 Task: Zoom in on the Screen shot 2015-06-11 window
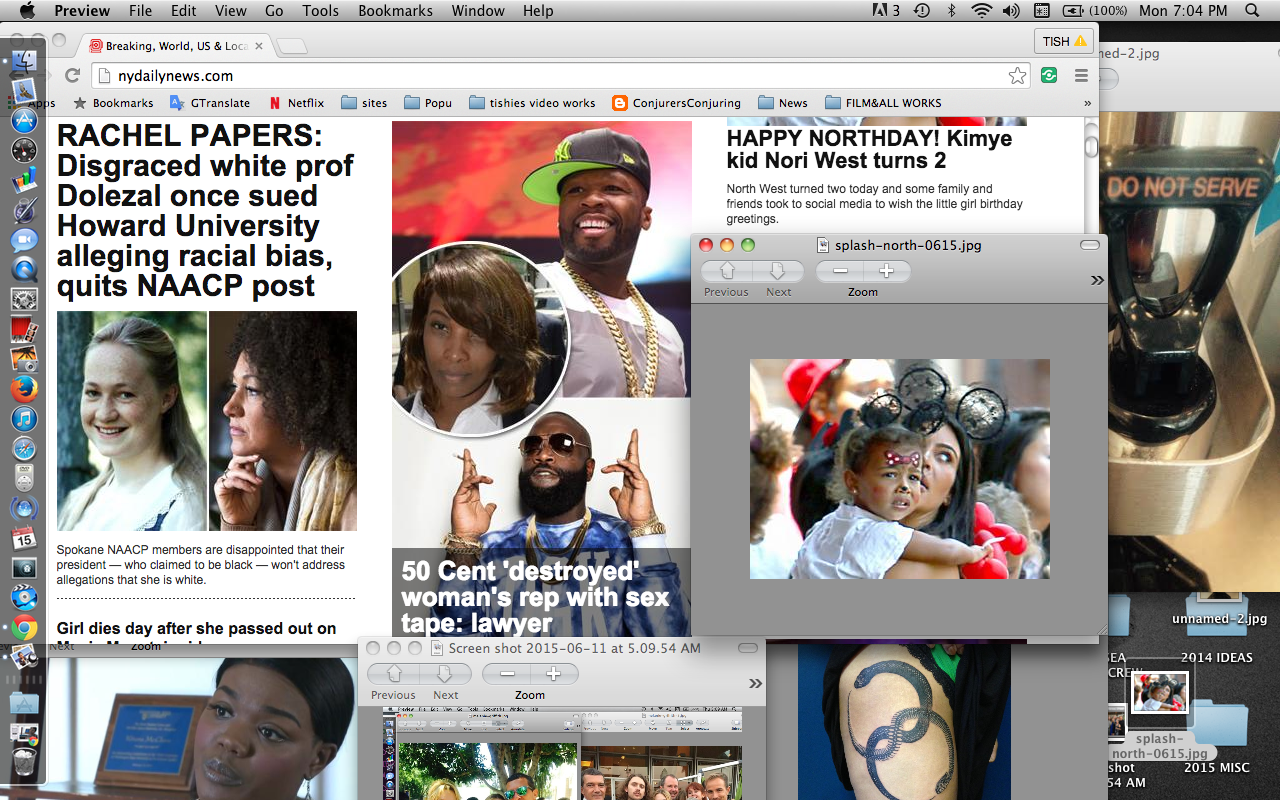click(553, 674)
